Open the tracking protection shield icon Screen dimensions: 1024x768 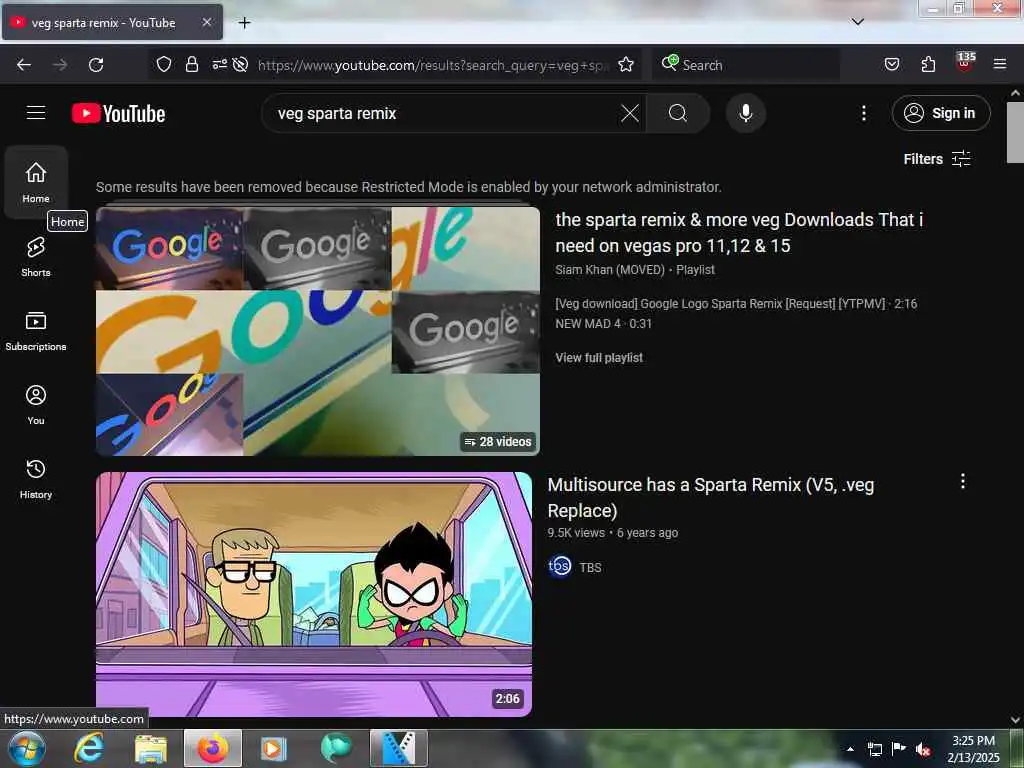(164, 64)
